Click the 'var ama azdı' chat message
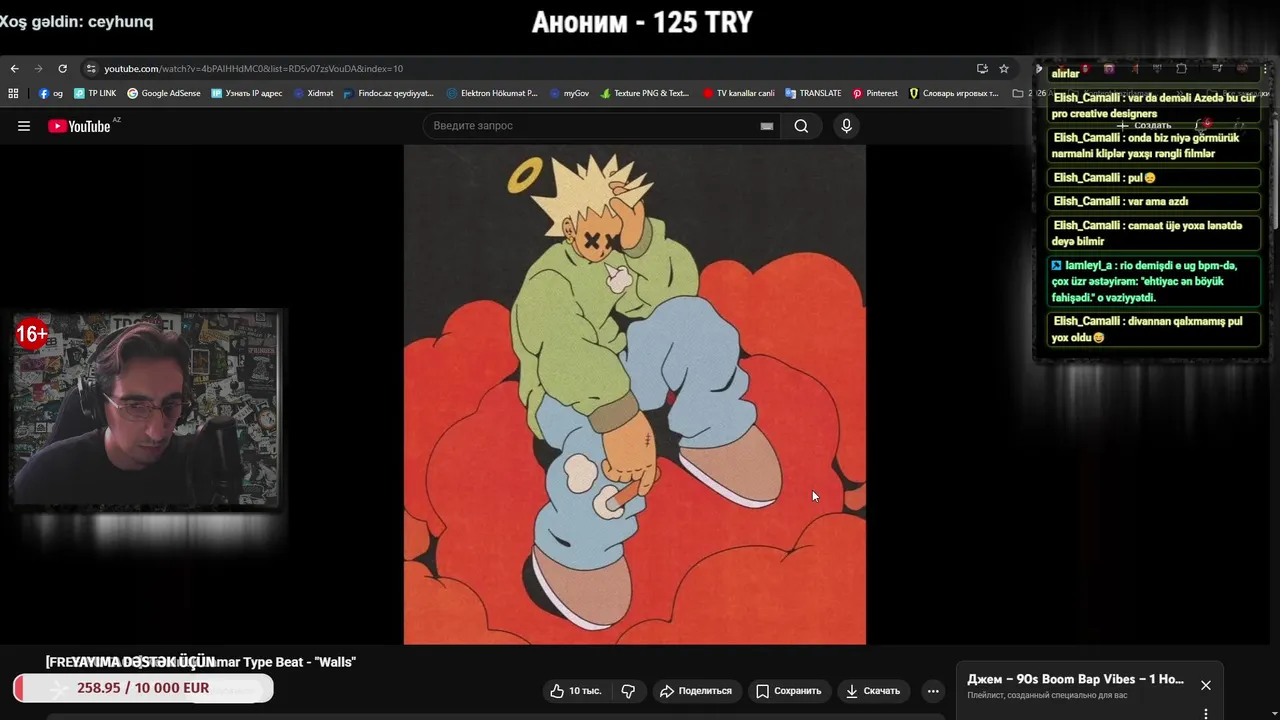Viewport: 1280px width, 720px height. pyautogui.click(x=1155, y=201)
